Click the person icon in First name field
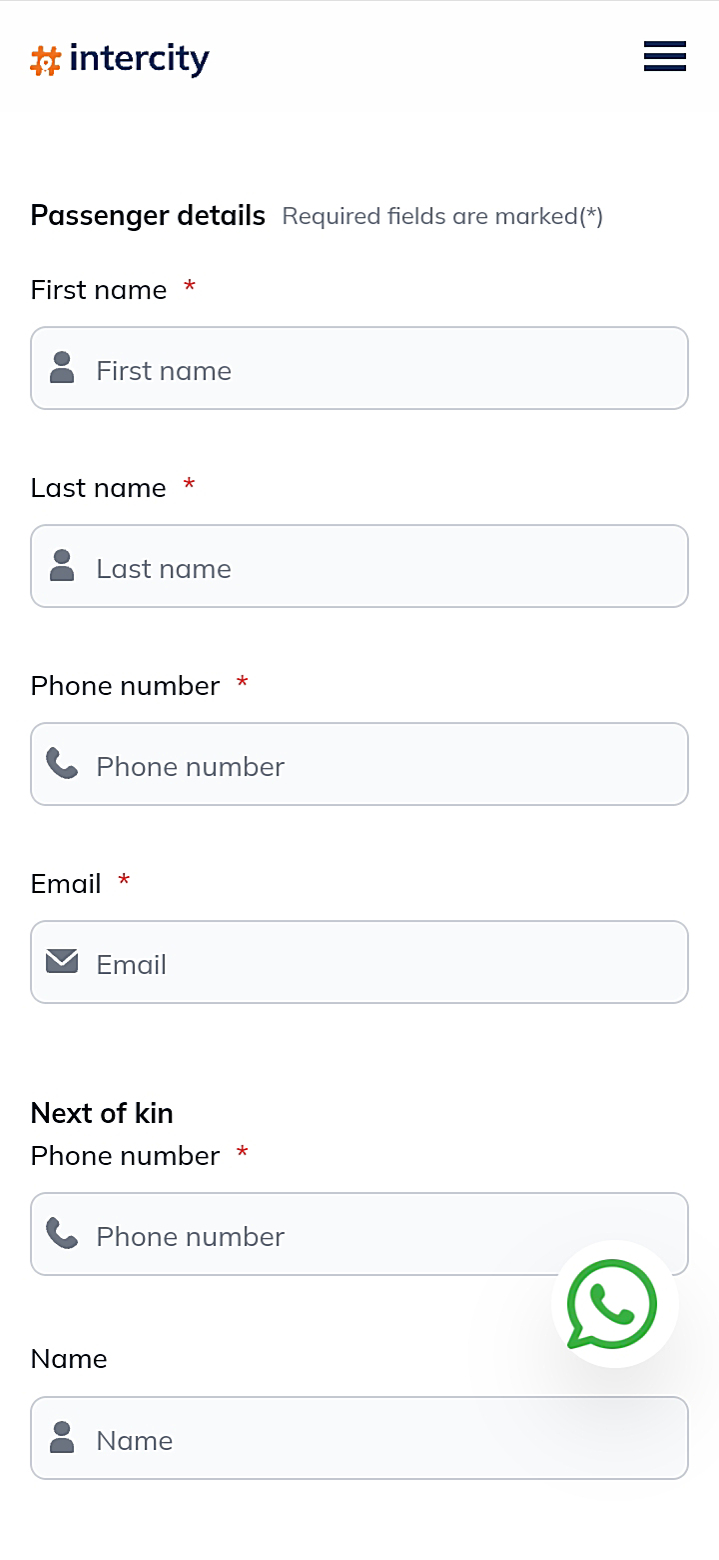The image size is (719, 1560). [62, 367]
